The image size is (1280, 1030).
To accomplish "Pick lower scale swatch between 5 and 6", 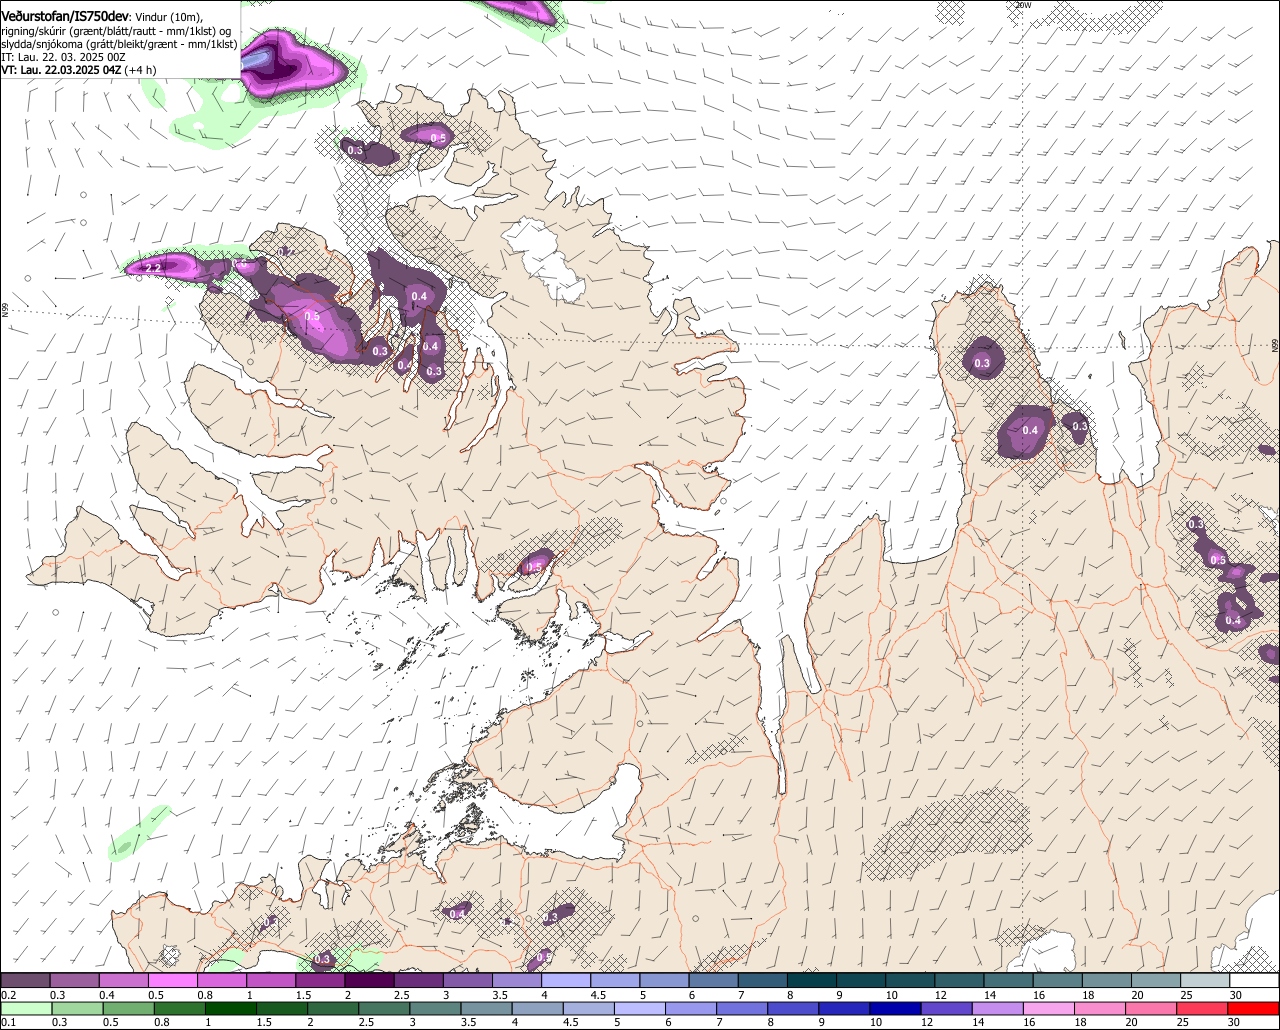I will click(640, 1008).
